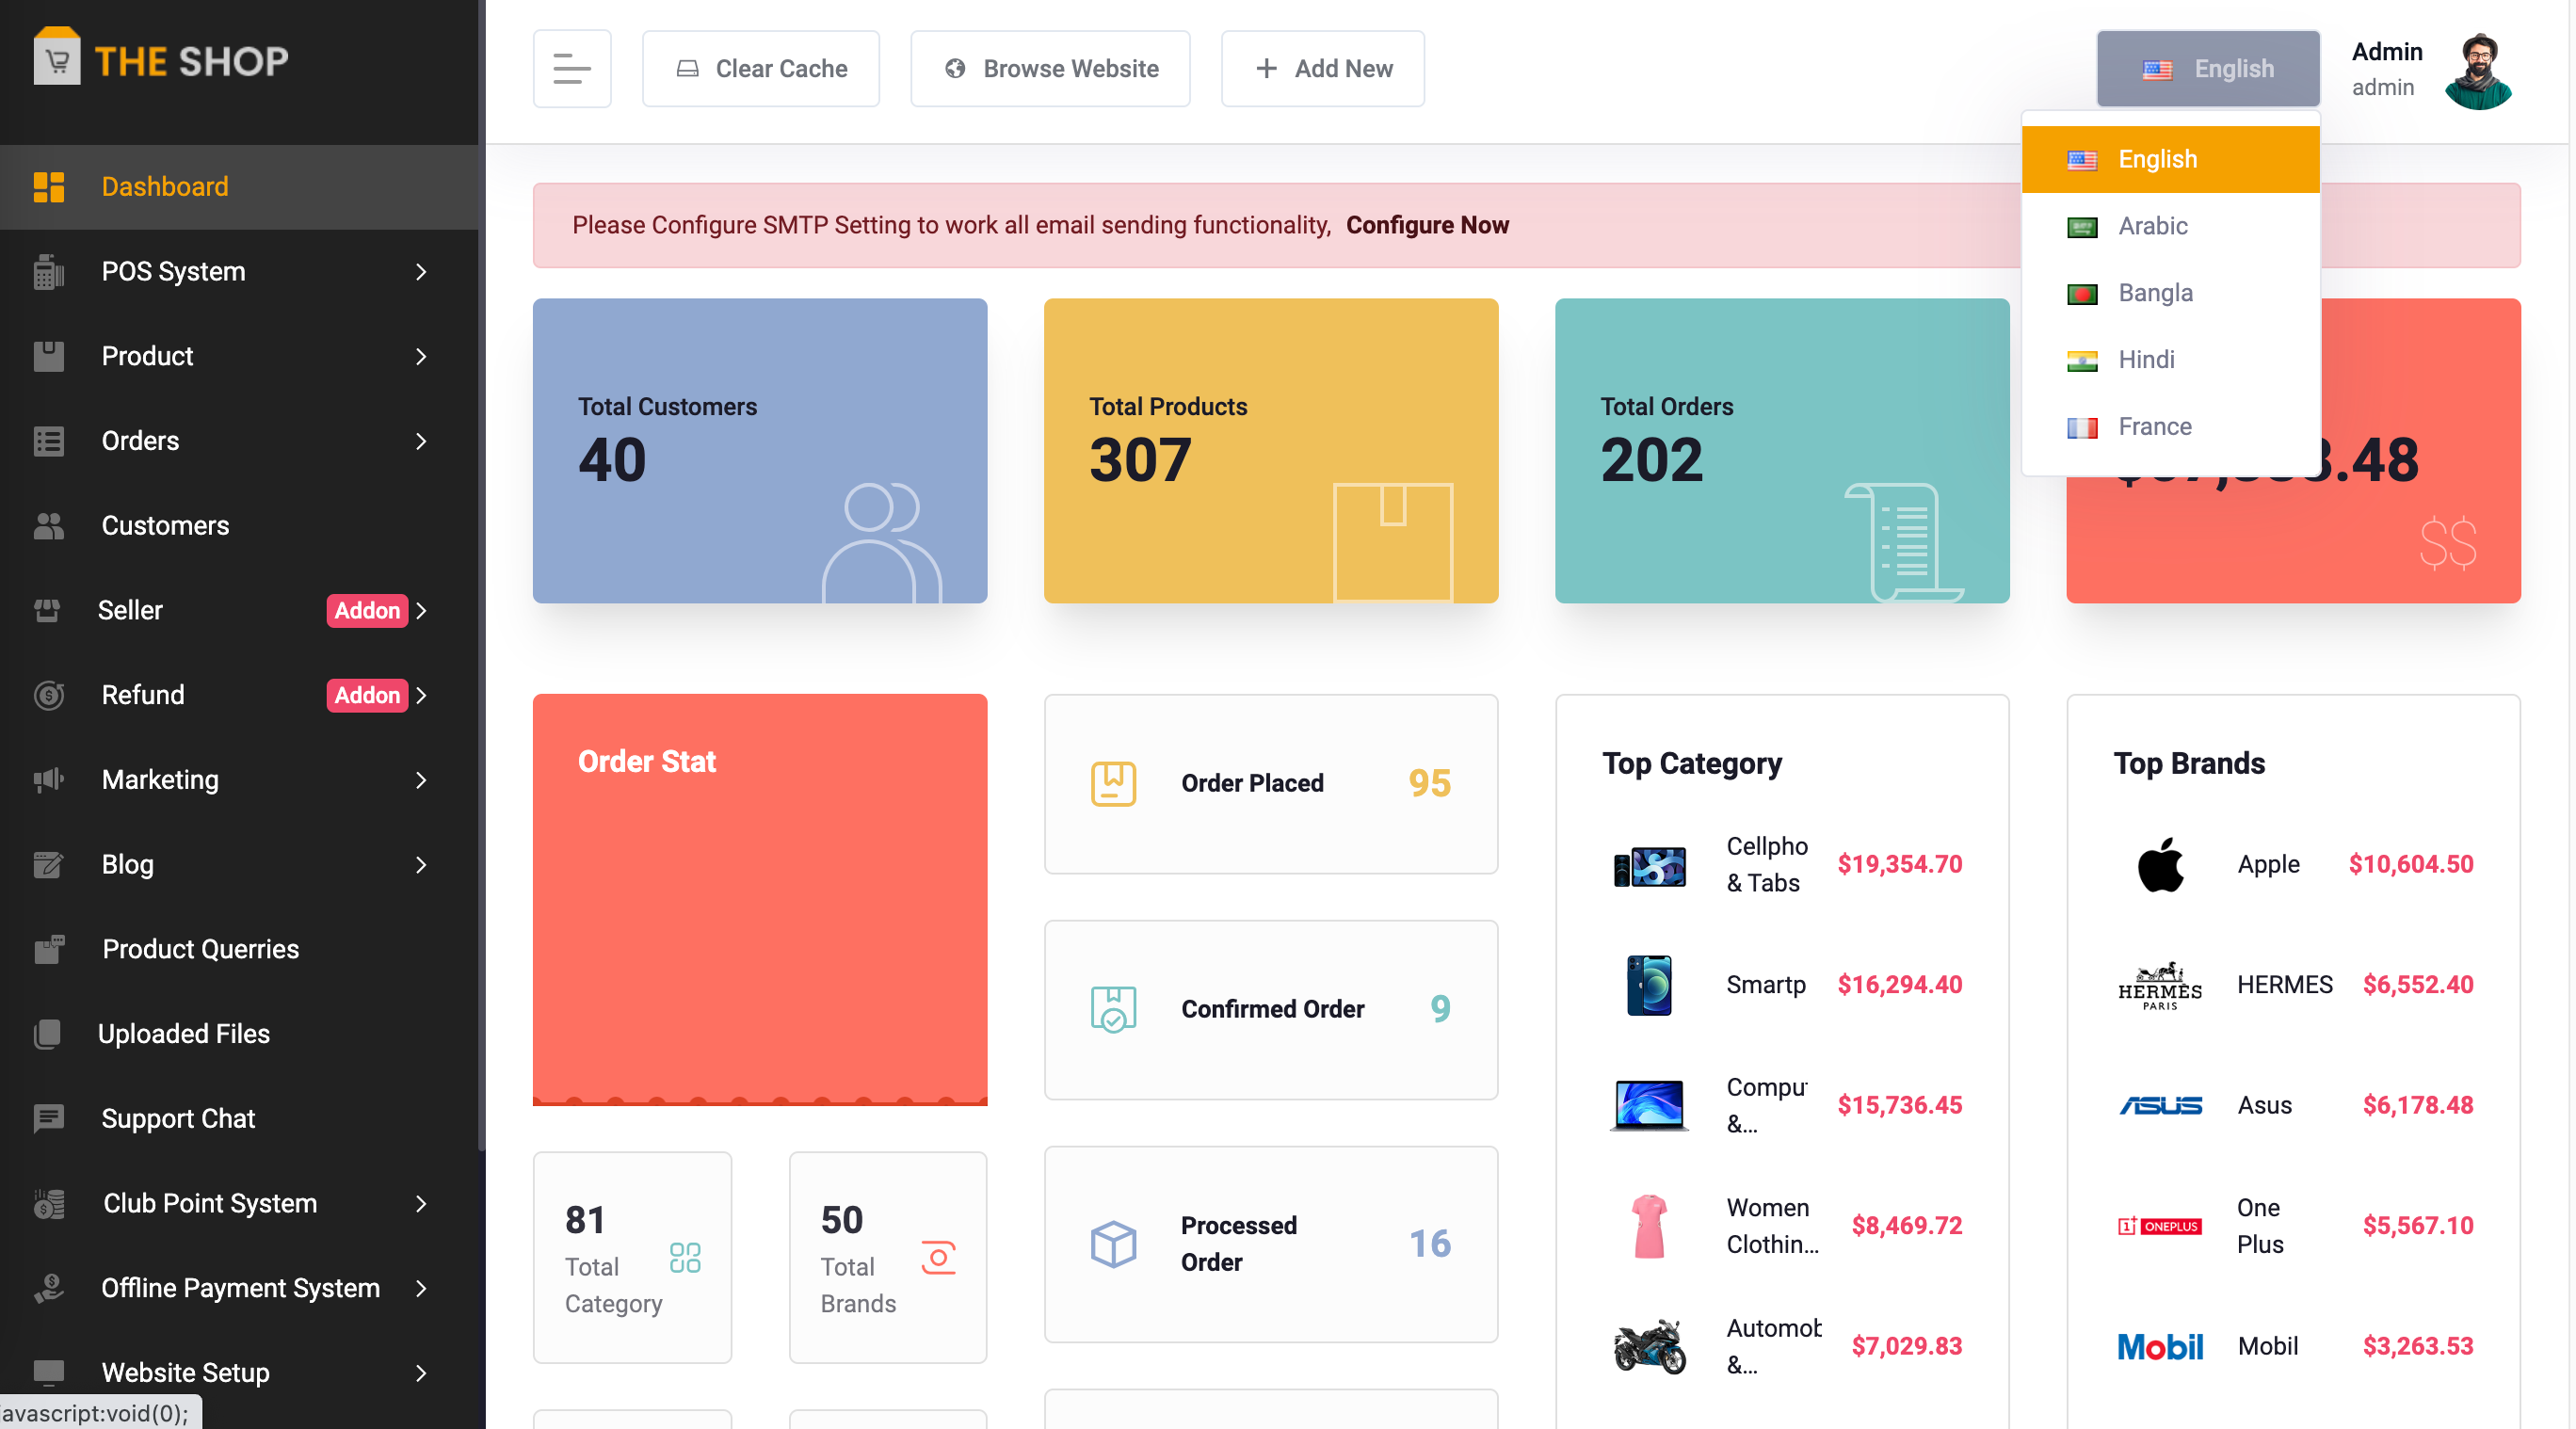Click the Women Clothing dress thumbnail
Viewport: 2576px width, 1429px height.
[x=1649, y=1226]
